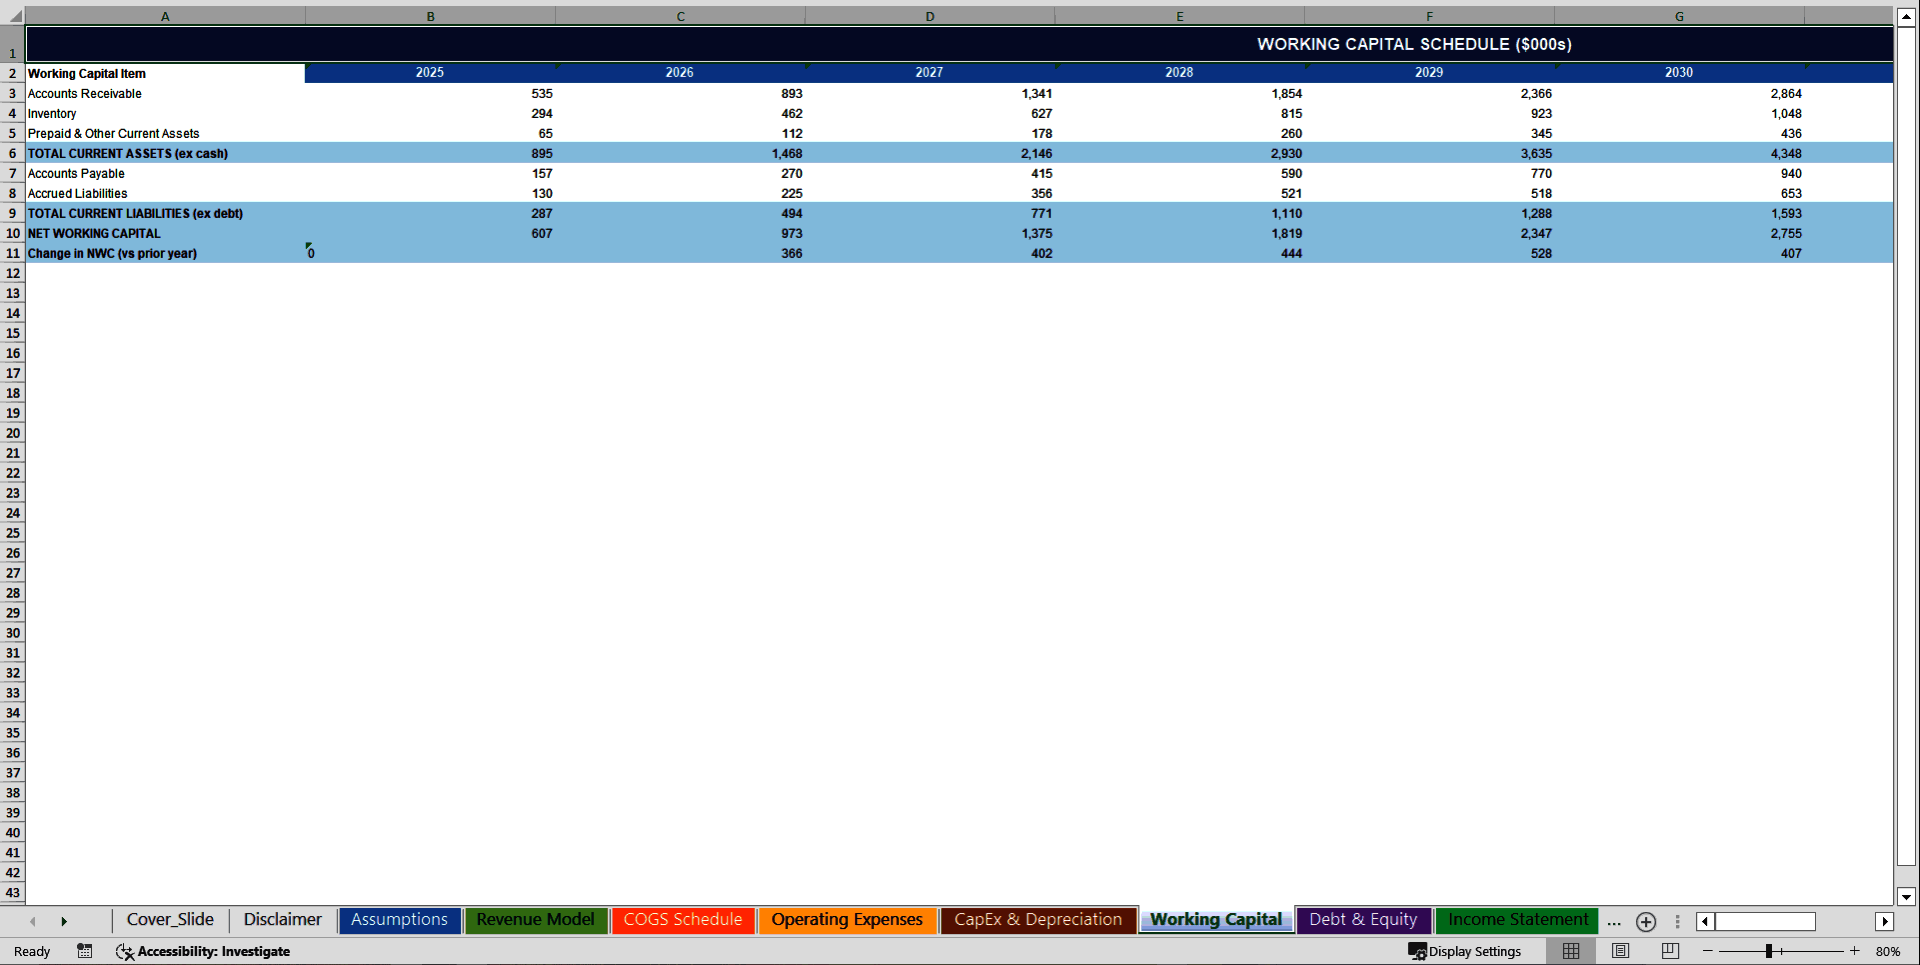Add a new sheet with the plus button

[x=1646, y=922]
